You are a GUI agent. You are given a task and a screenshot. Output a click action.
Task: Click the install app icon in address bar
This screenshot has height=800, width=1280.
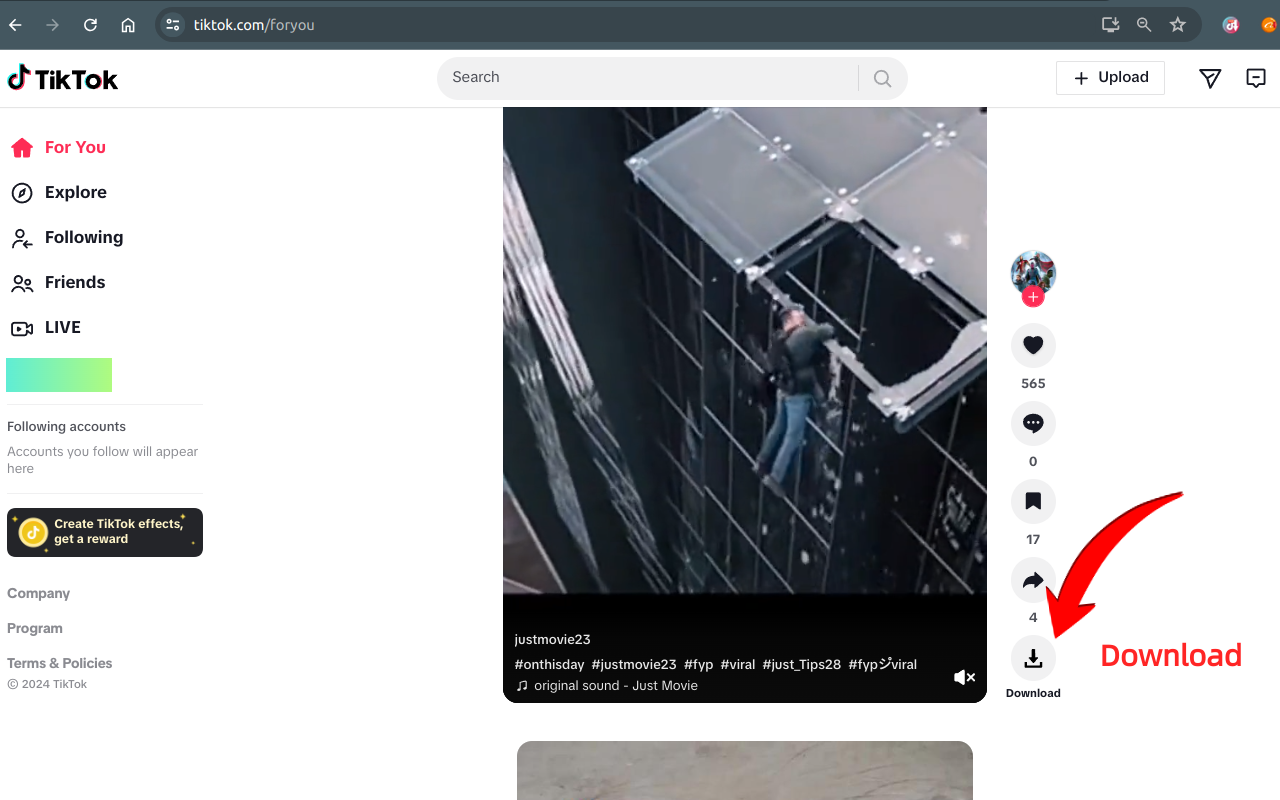(1110, 25)
